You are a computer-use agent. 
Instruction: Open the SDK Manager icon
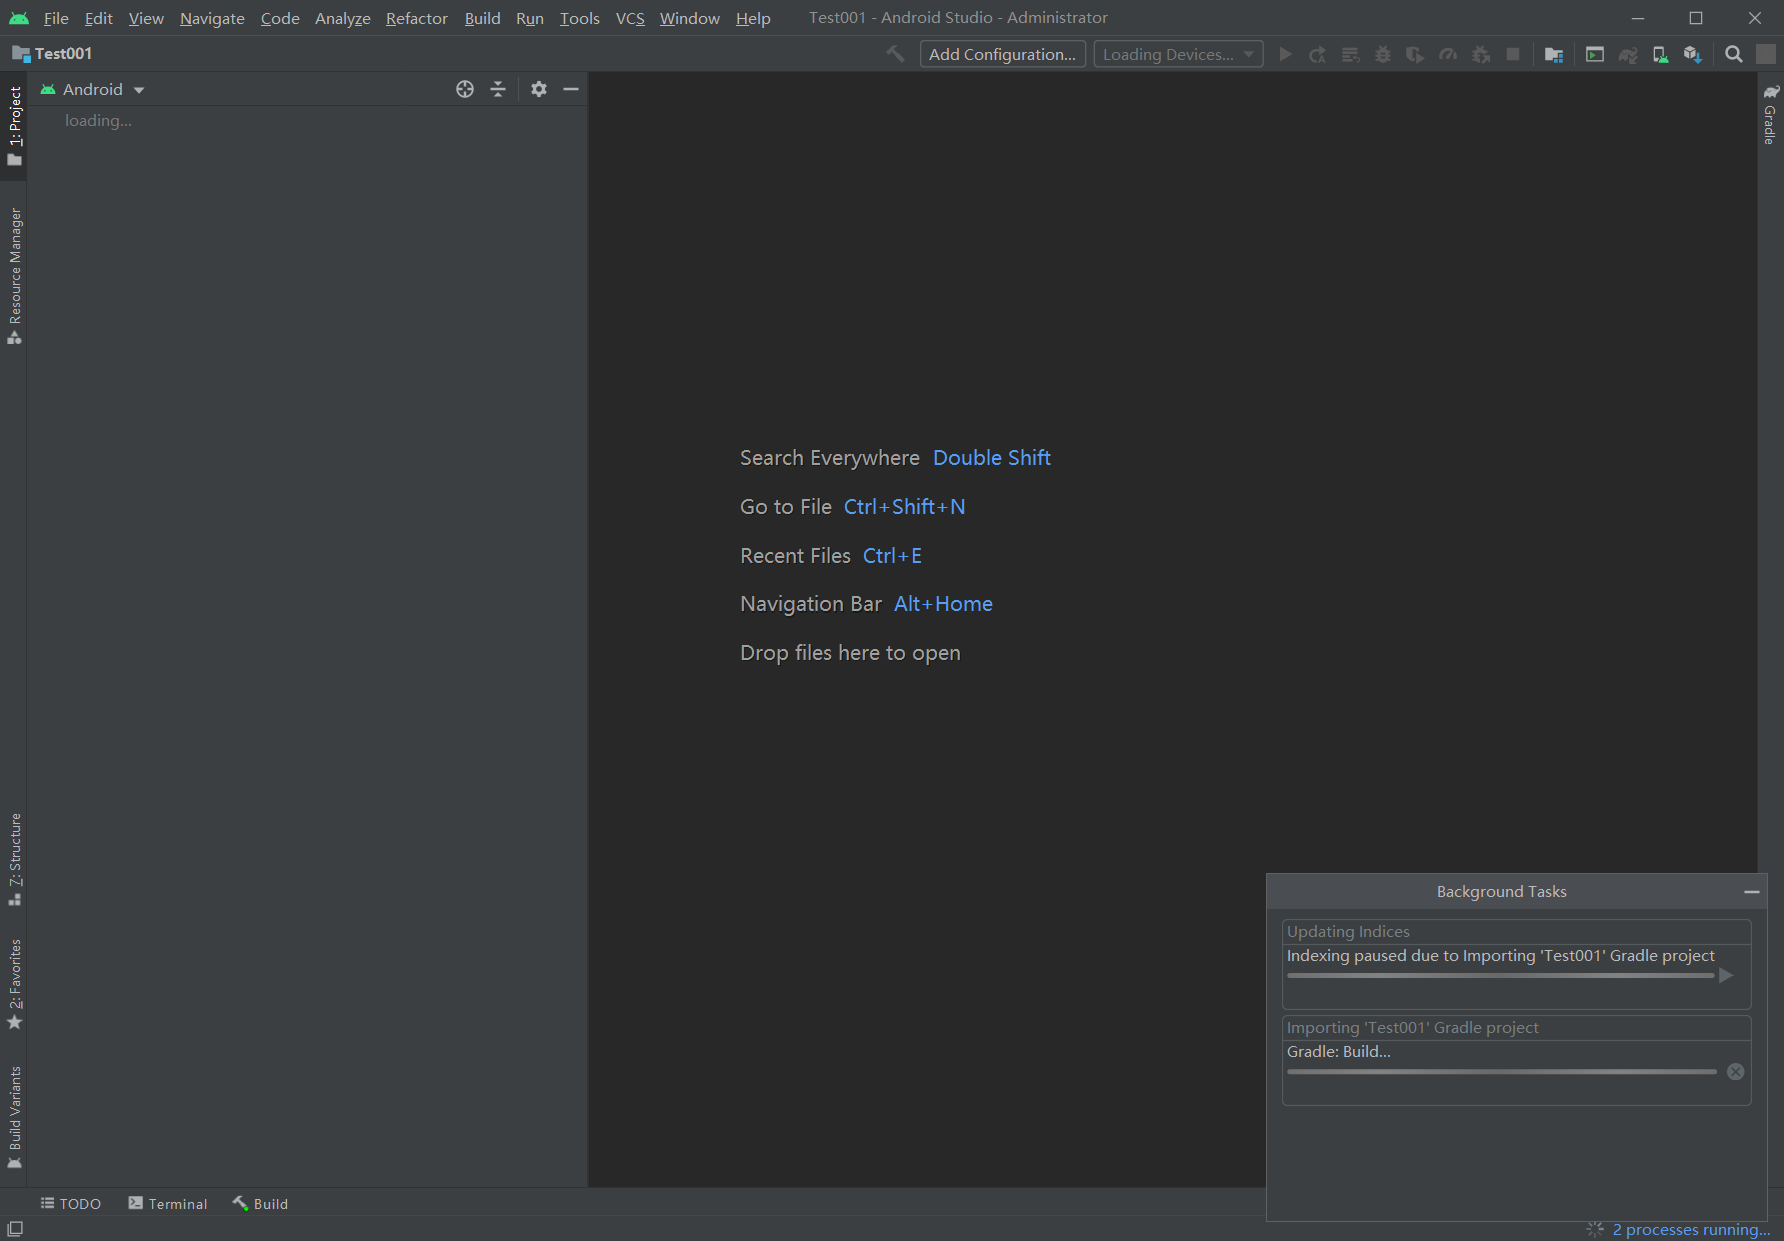(1692, 54)
